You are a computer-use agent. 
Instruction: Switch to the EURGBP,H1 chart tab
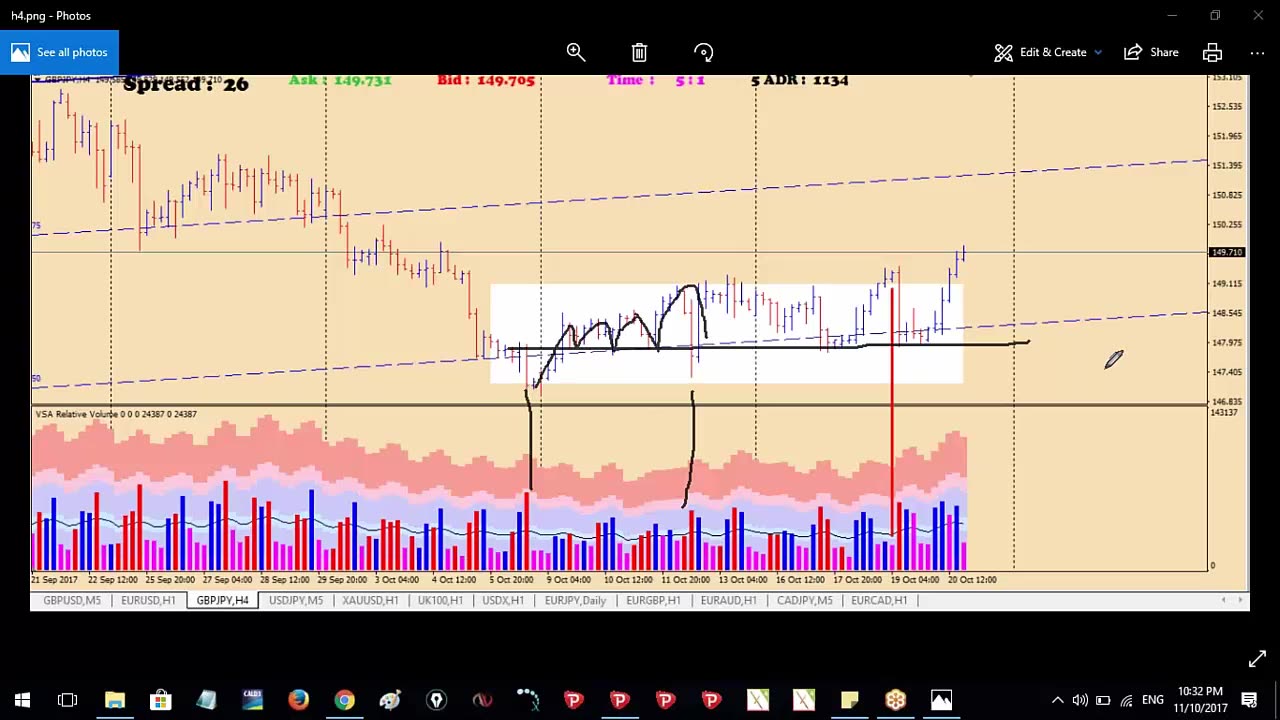coord(653,600)
